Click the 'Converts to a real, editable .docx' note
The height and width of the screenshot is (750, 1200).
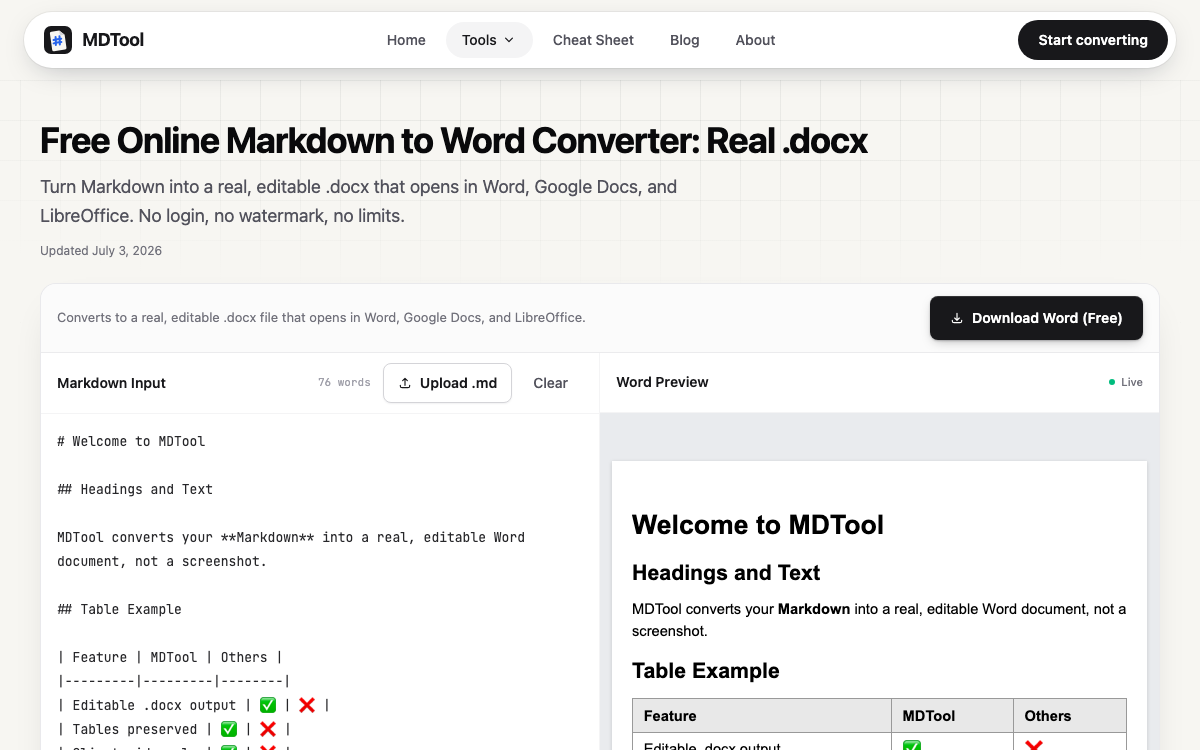[321, 318]
